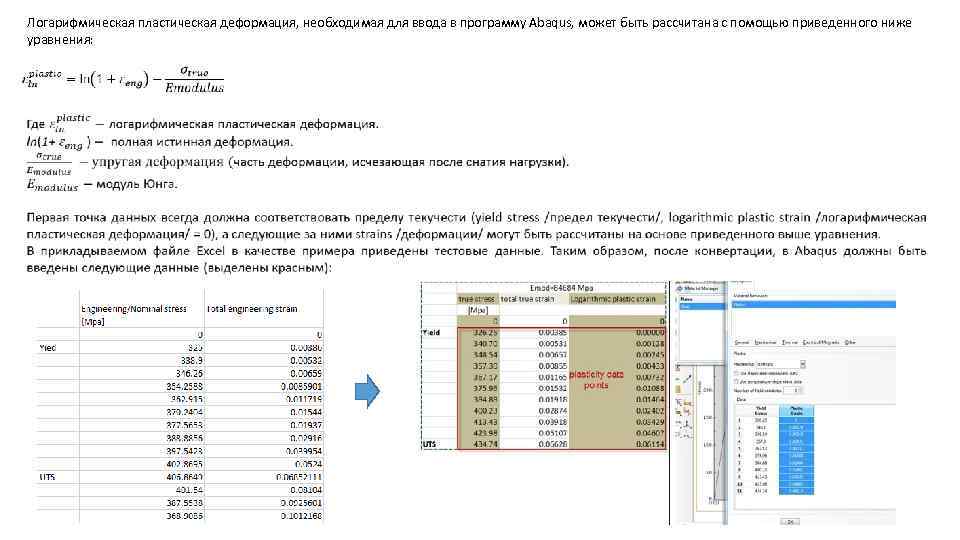Image resolution: width=960 pixels, height=540 pixels.
Task: Open the Other menu in material editor
Action: pyautogui.click(x=850, y=342)
